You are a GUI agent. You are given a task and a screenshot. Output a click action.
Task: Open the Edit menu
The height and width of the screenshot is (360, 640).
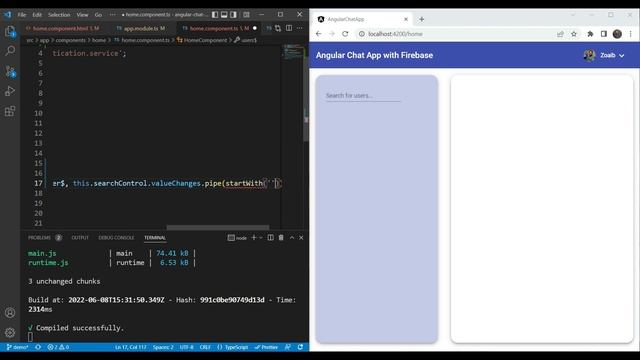click(x=37, y=15)
